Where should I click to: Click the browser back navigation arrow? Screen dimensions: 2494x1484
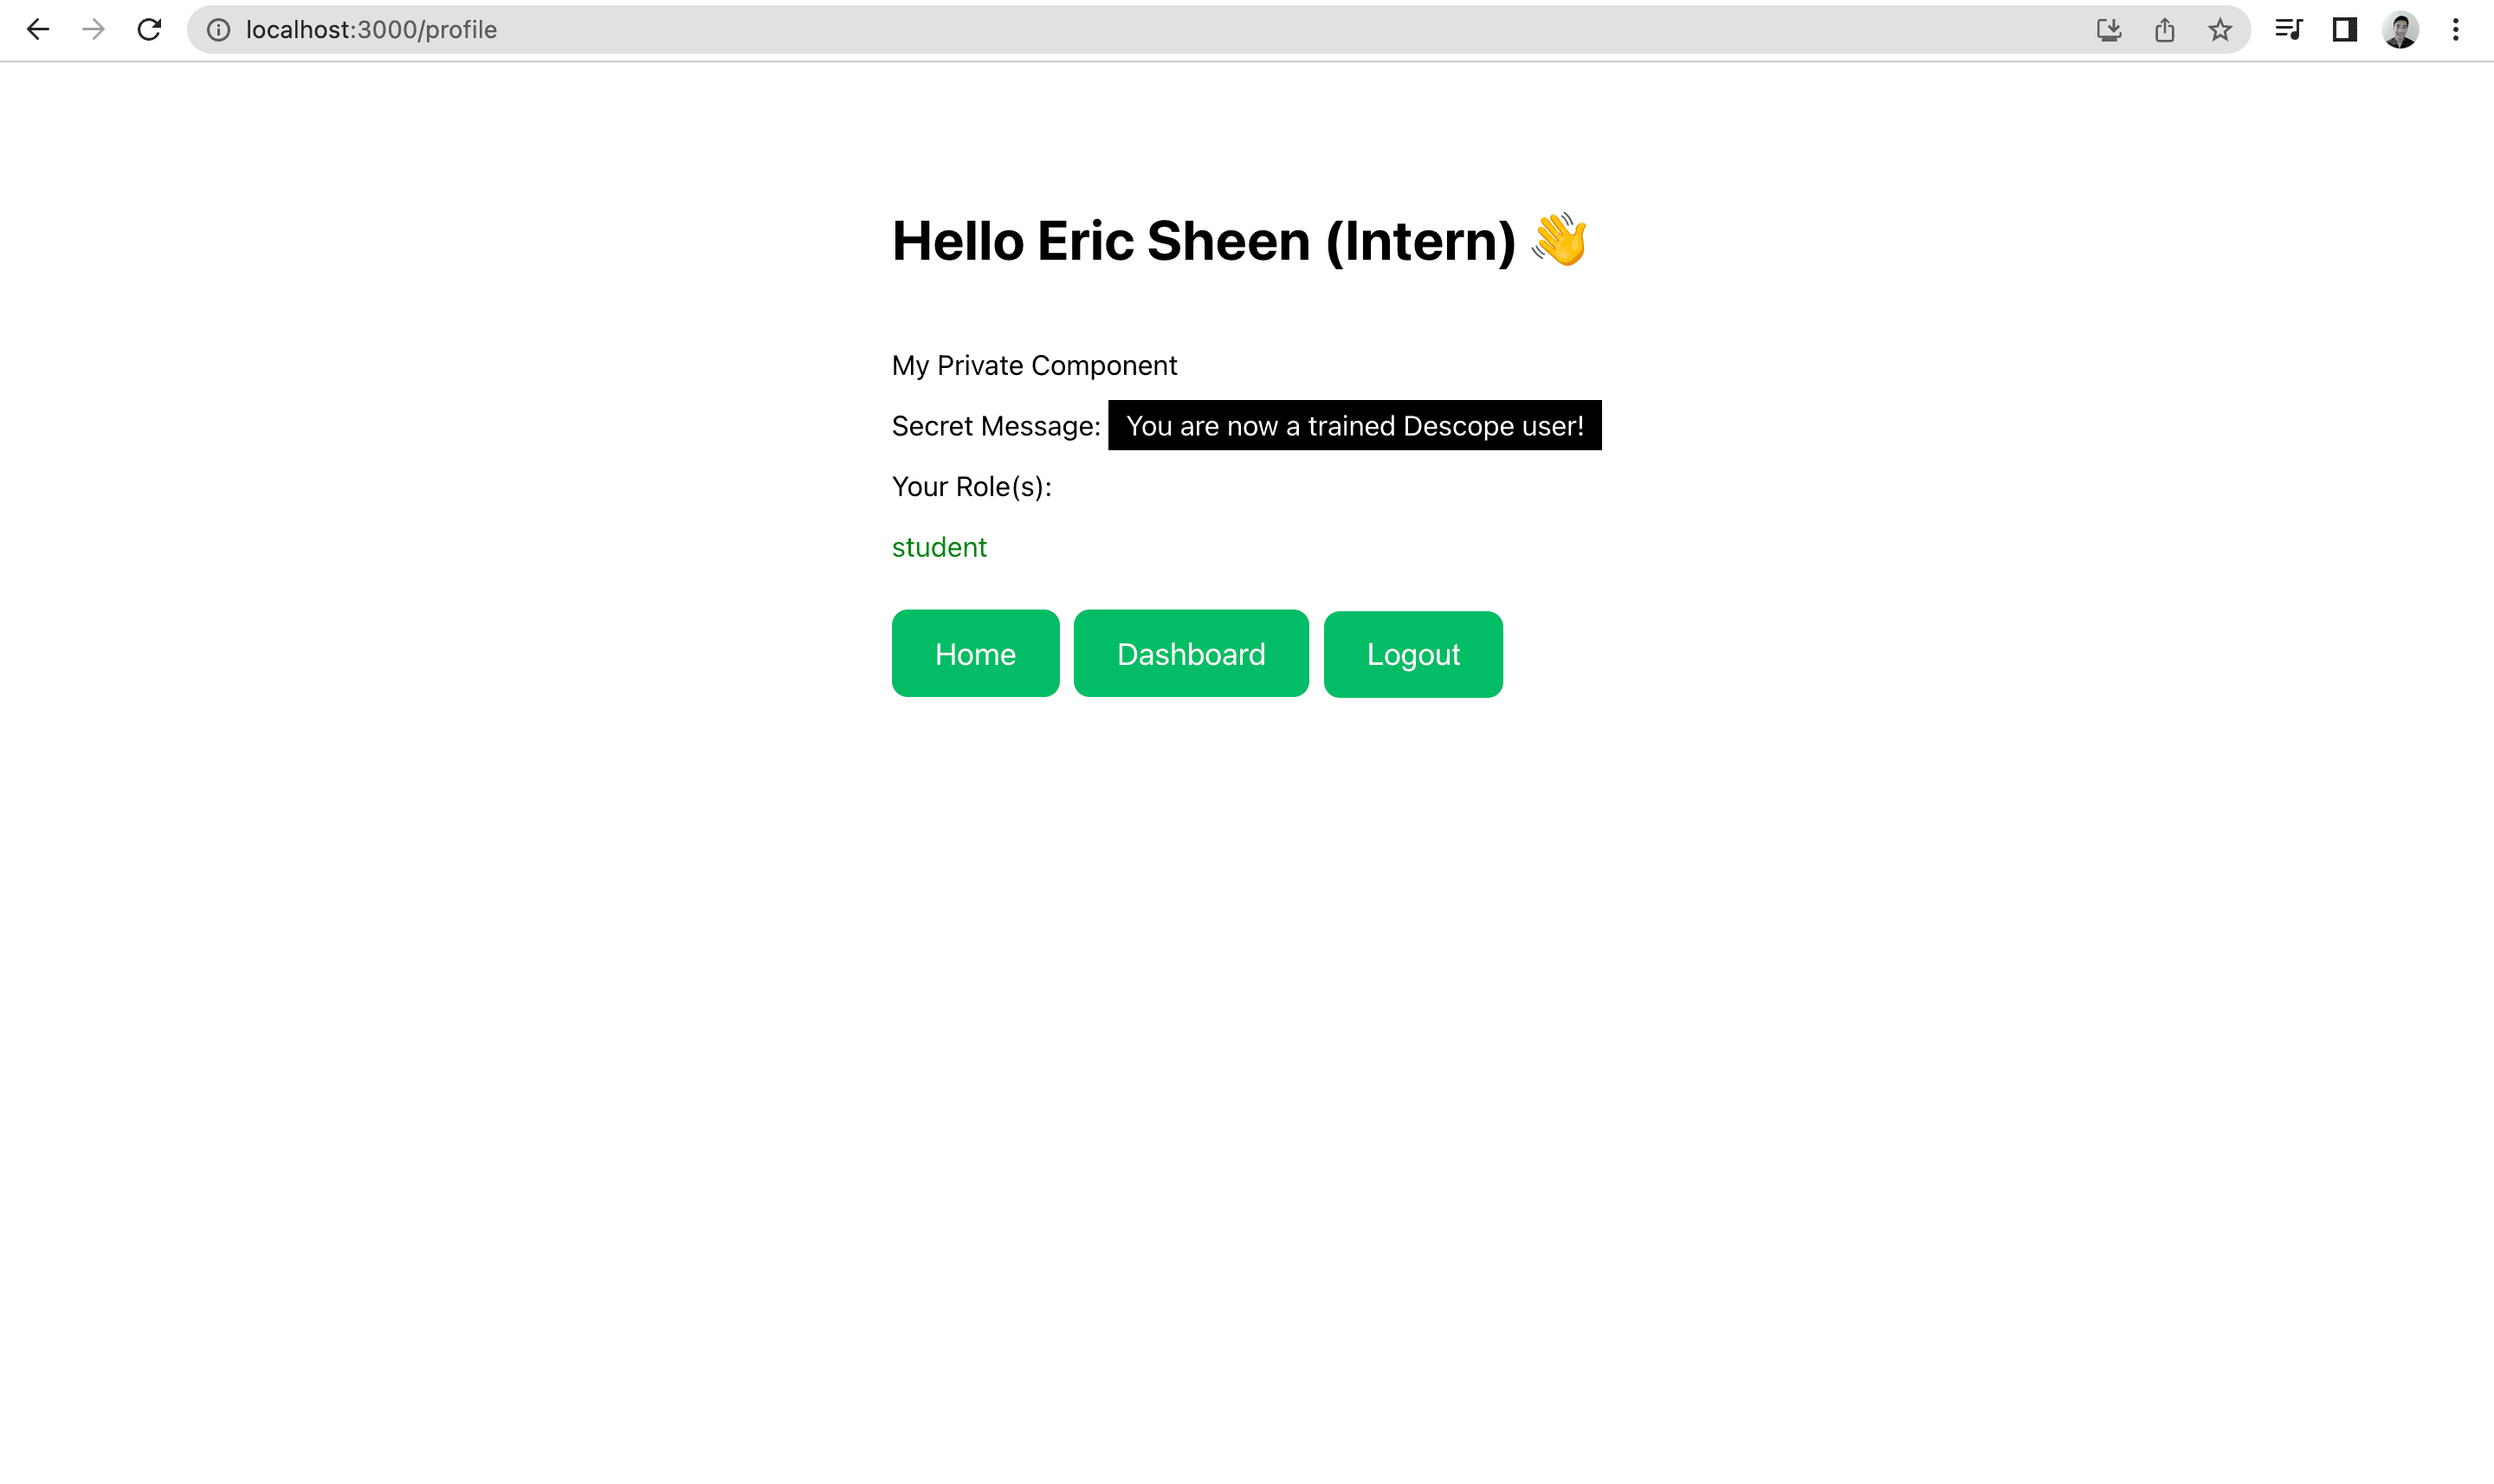[x=37, y=29]
